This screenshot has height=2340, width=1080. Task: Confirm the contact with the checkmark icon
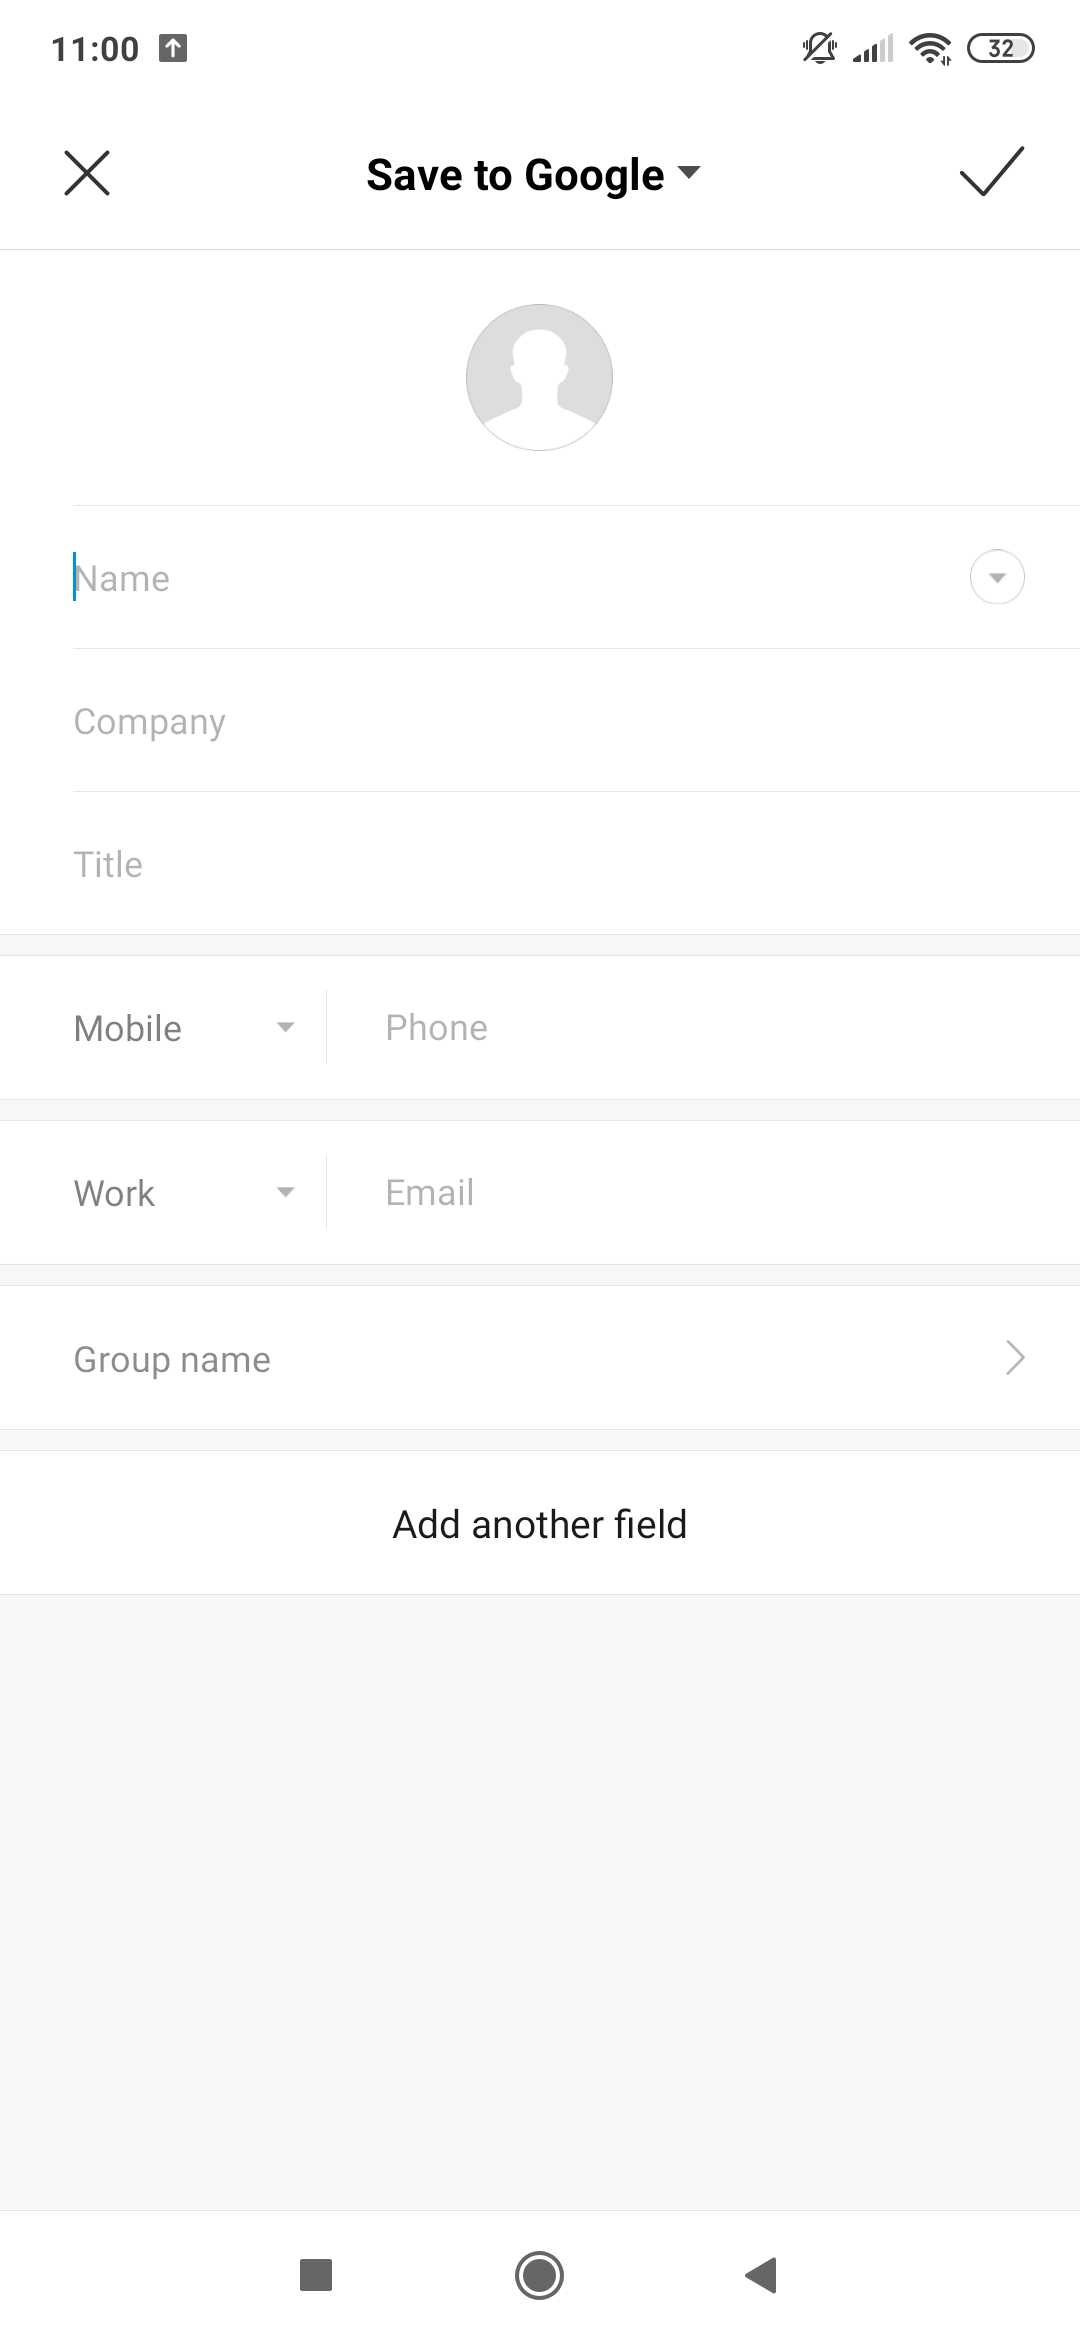point(991,172)
